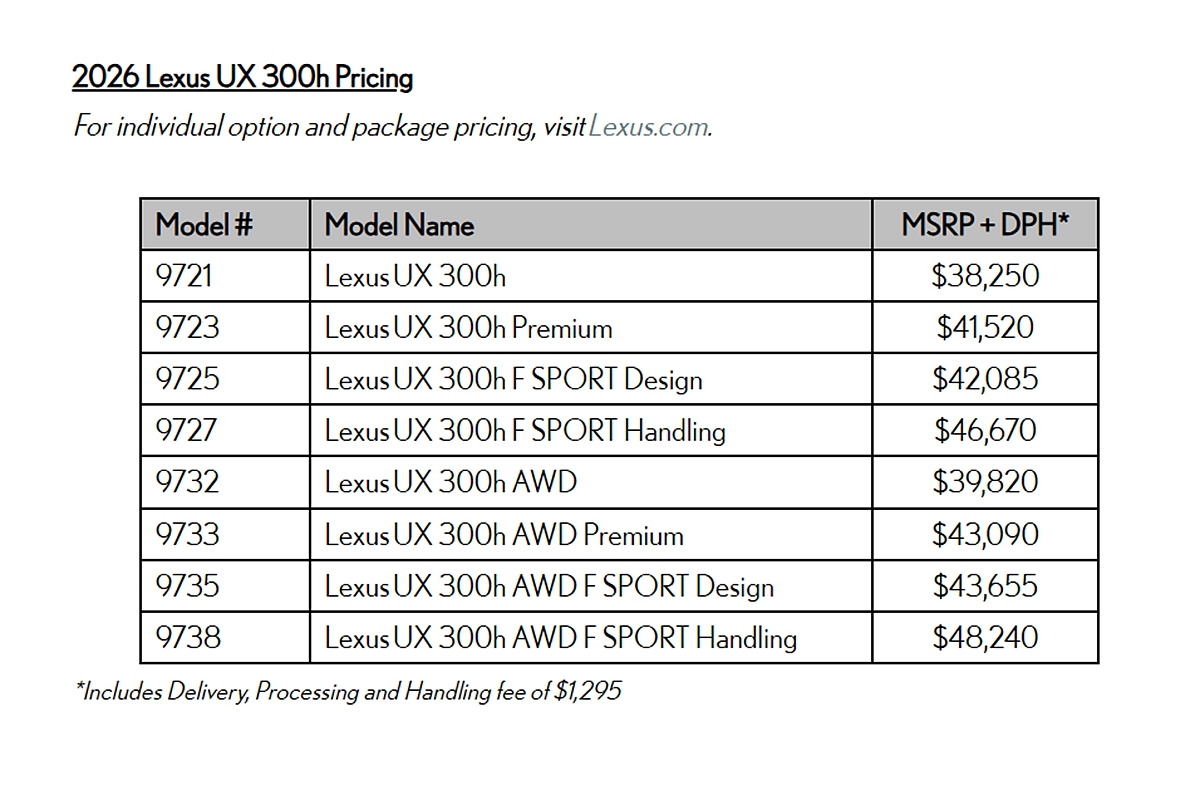1200x800 pixels.
Task: Open the Lexus.com link
Action: point(649,128)
